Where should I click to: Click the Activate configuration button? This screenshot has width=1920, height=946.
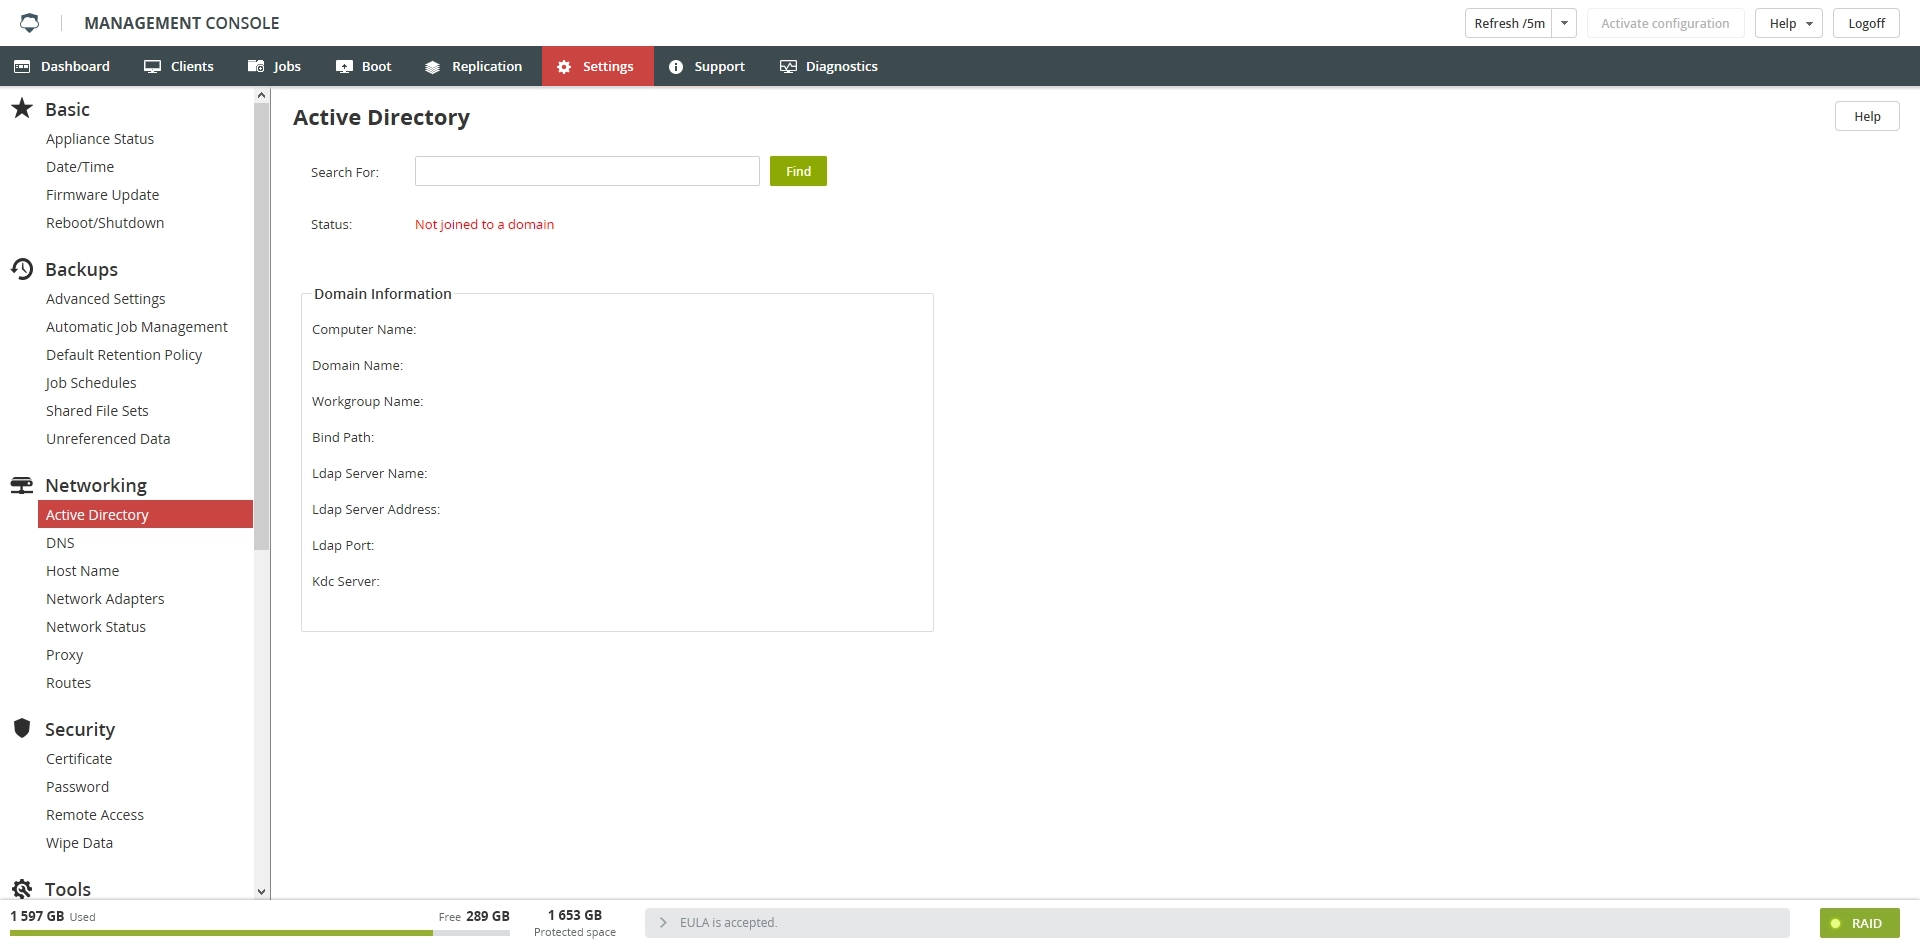pyautogui.click(x=1665, y=23)
